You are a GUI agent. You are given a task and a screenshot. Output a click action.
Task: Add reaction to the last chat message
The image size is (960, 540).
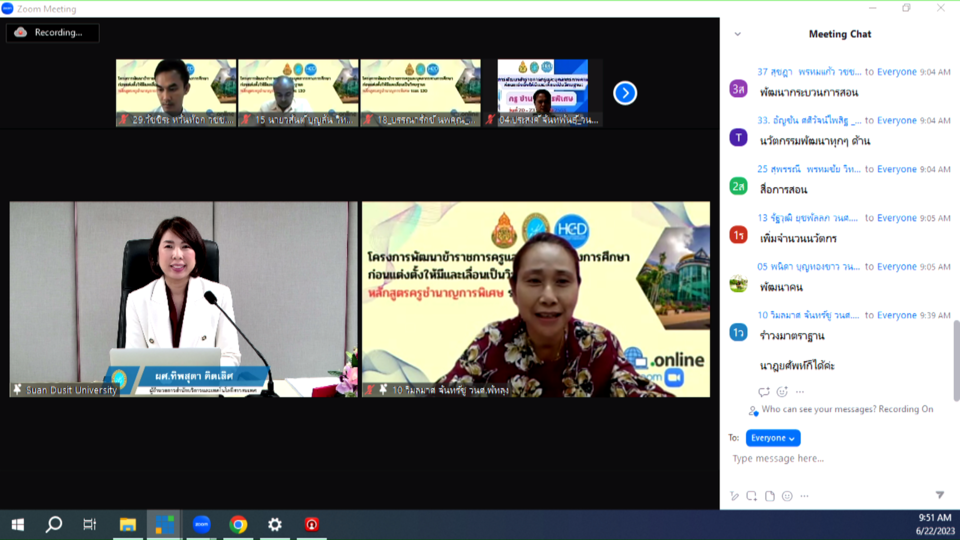782,392
